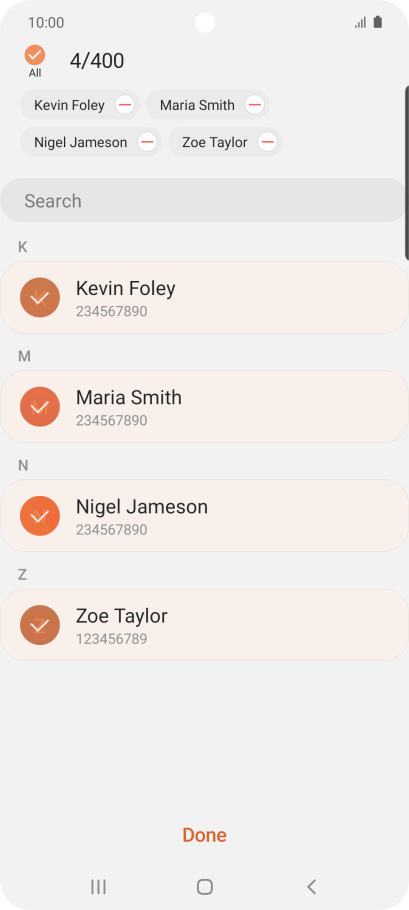
Task: Toggle the All contacts checkbox
Action: (x=35, y=56)
